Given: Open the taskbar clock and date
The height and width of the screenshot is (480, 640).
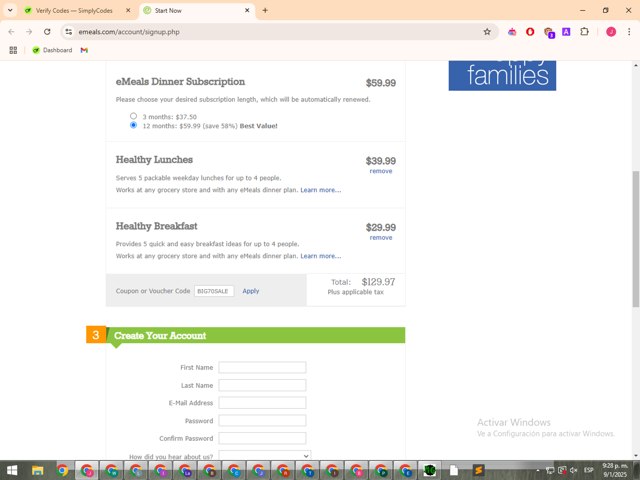Looking at the screenshot, I should point(615,470).
